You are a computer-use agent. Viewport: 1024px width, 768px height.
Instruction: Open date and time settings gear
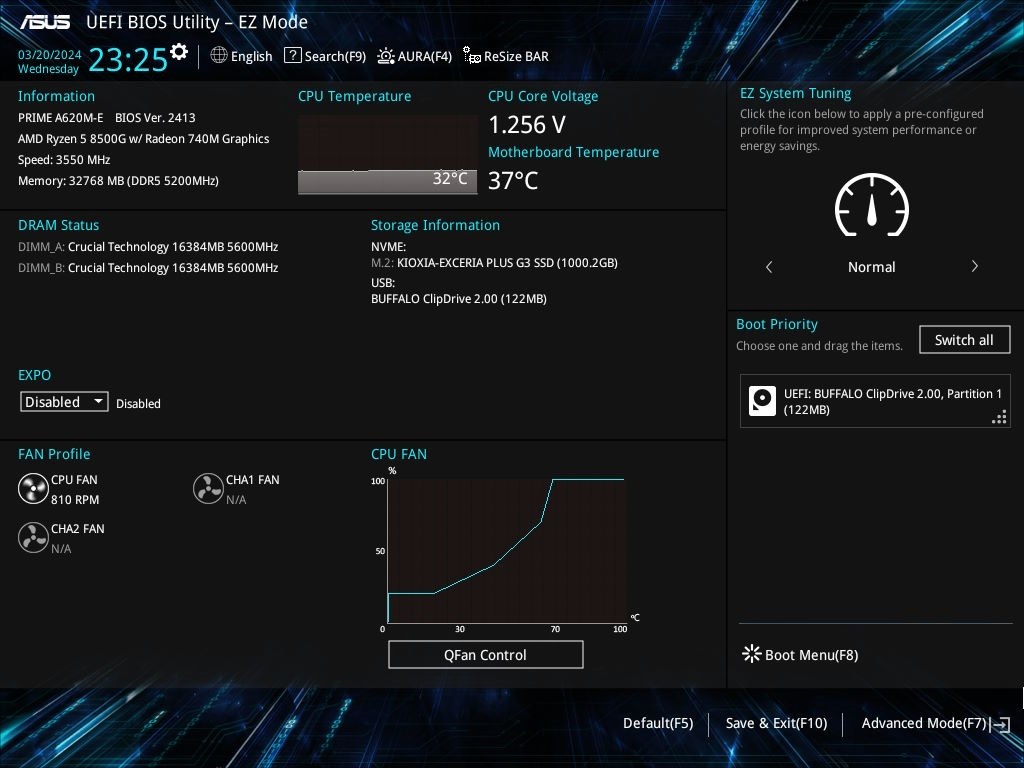tap(179, 51)
